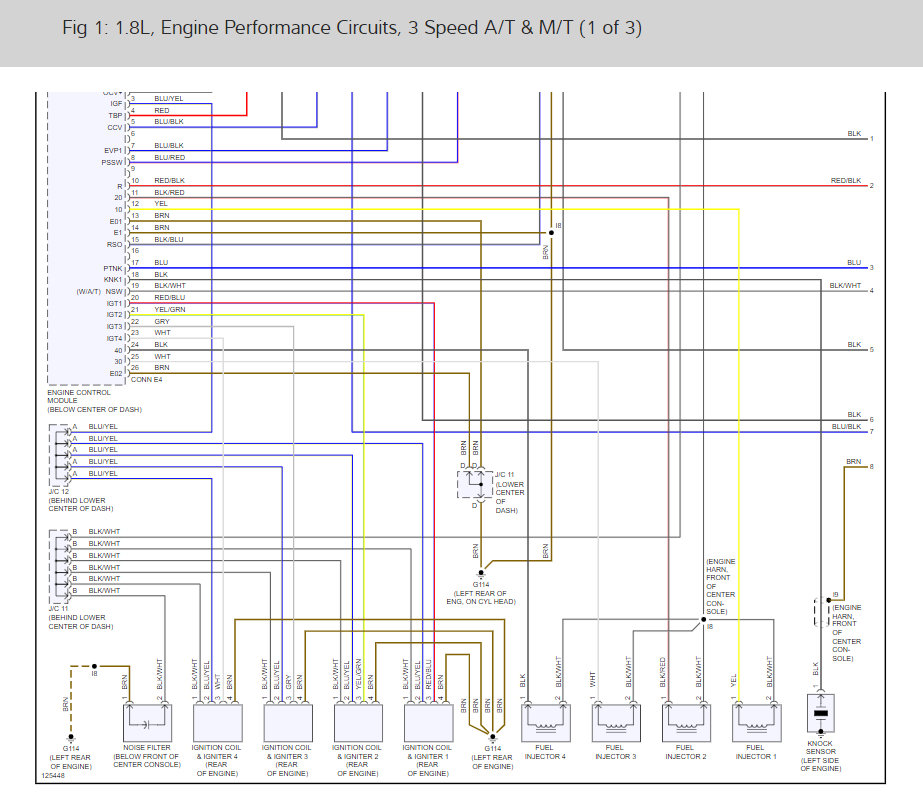Click the 'IGT4' pin label on the ECM

point(115,338)
